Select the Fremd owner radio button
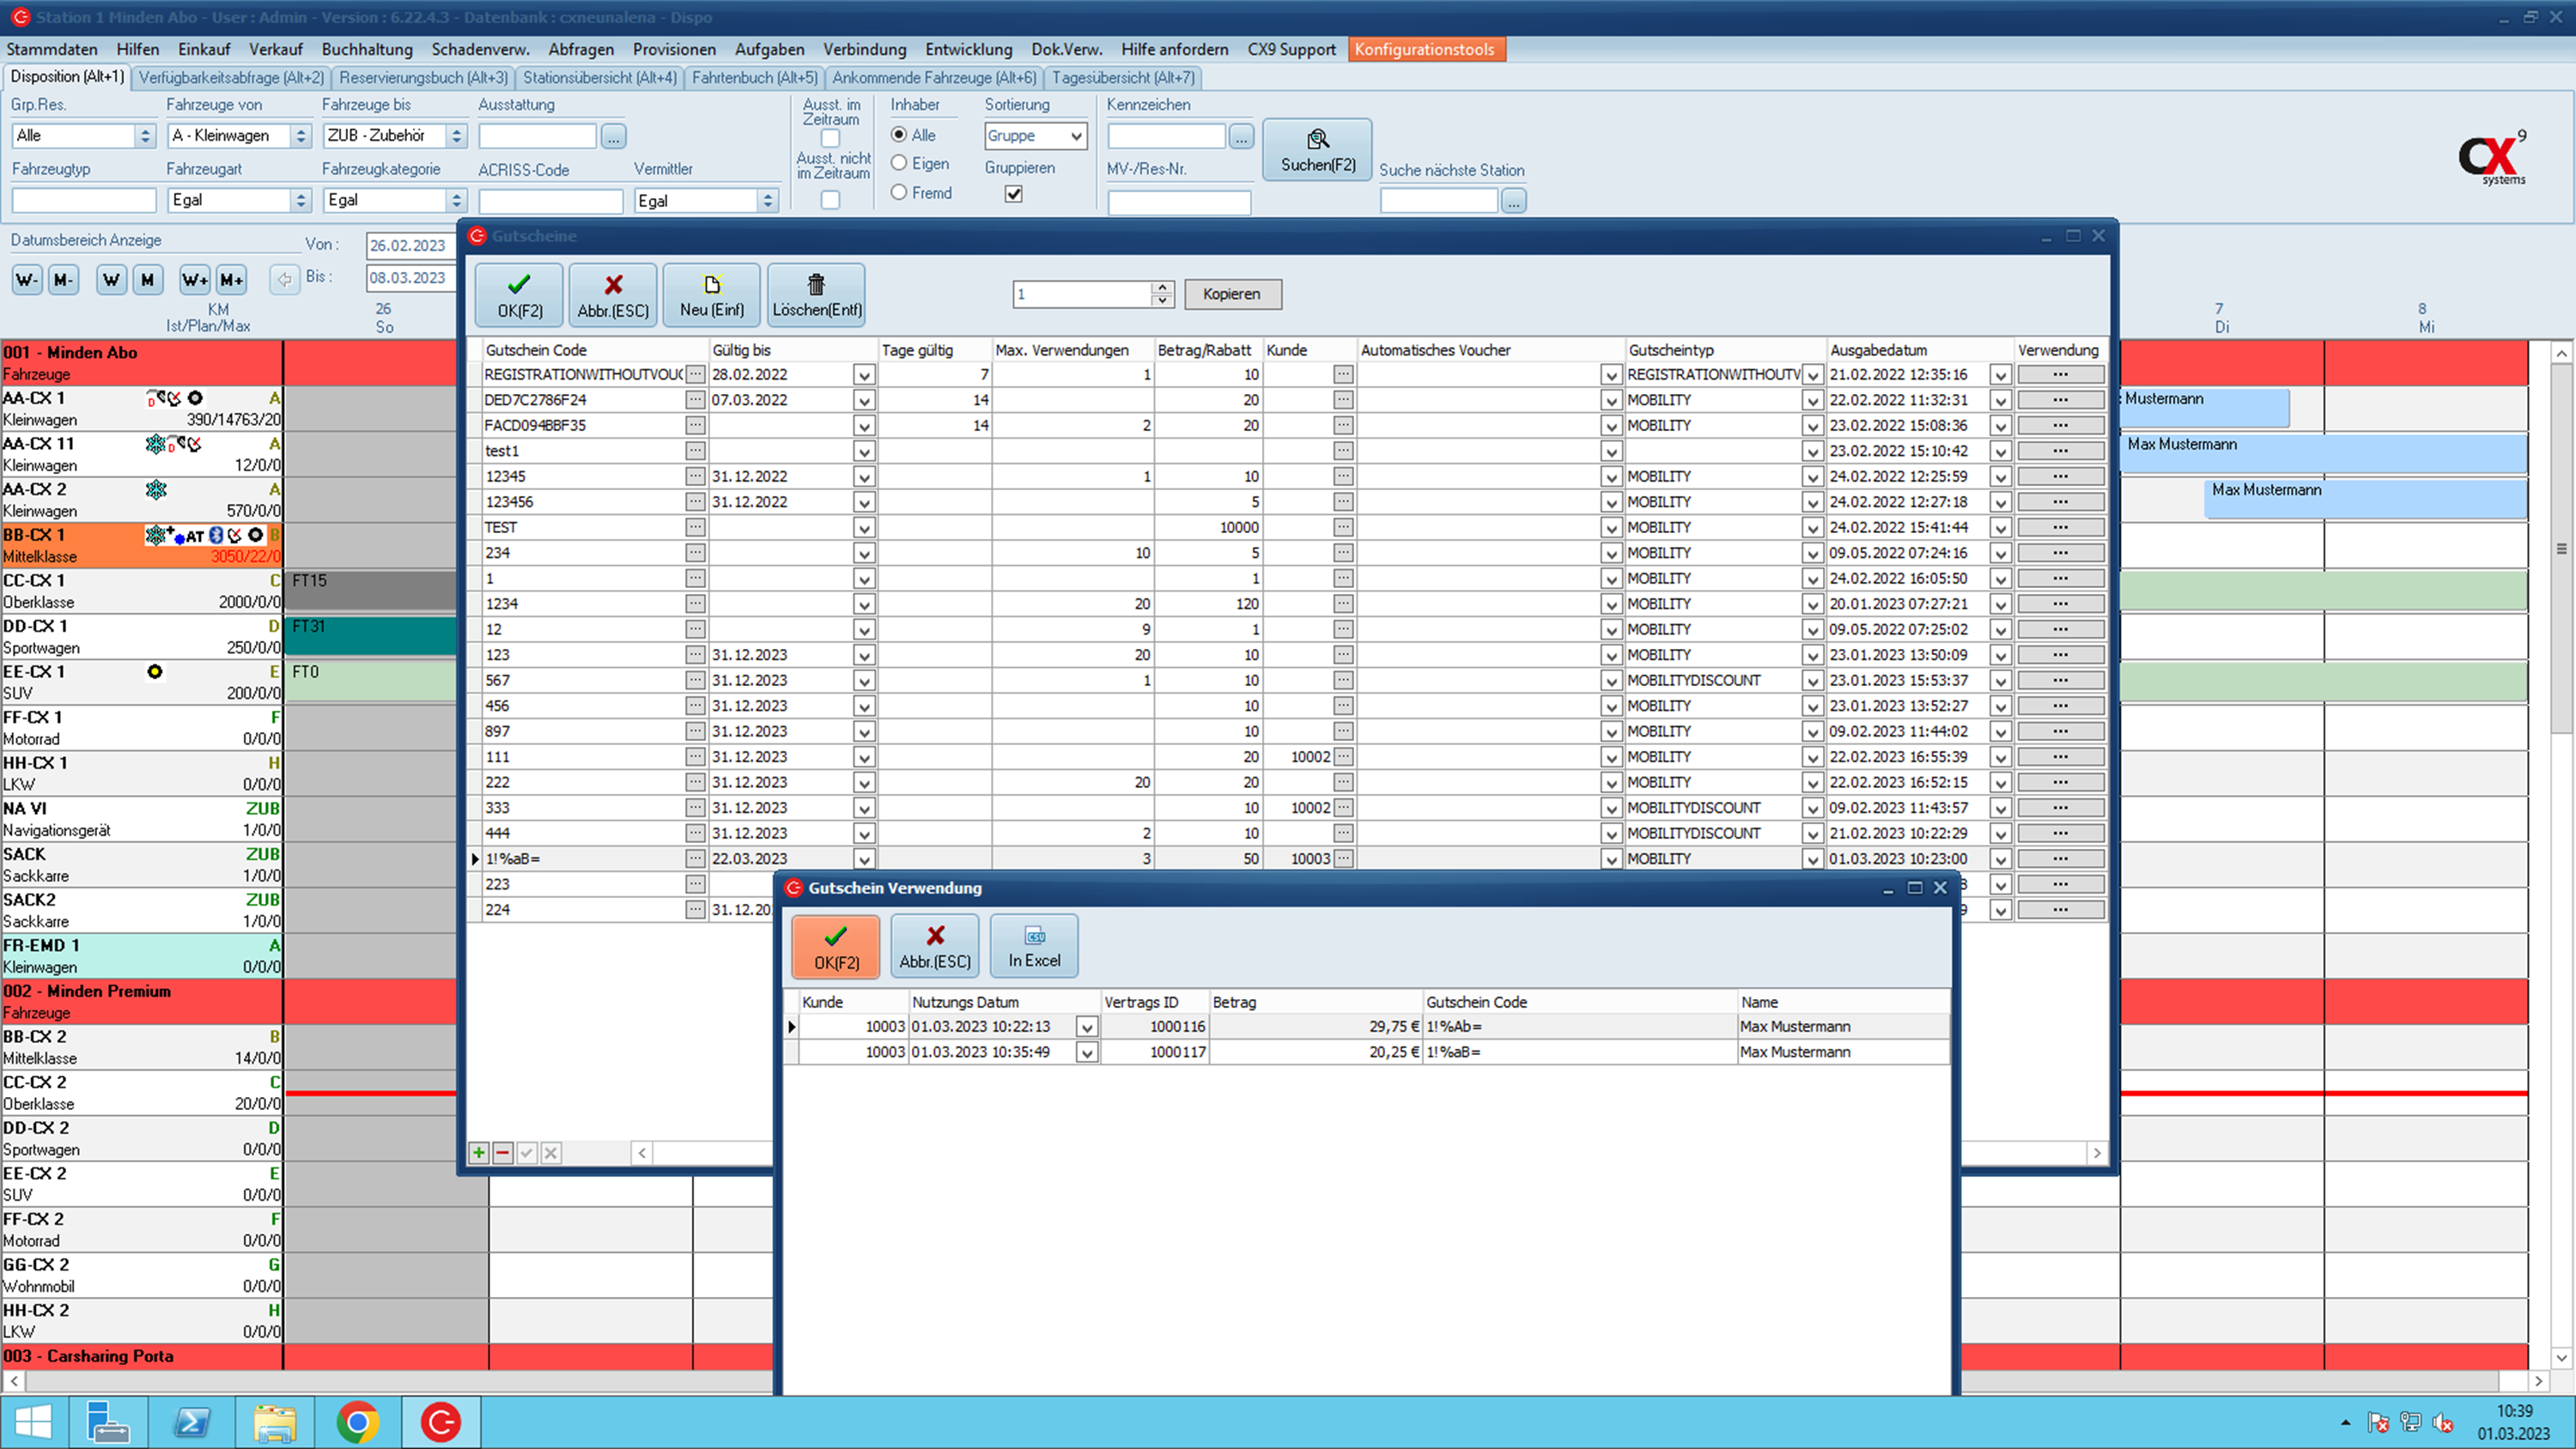Viewport: 2576px width, 1449px height. (x=899, y=192)
